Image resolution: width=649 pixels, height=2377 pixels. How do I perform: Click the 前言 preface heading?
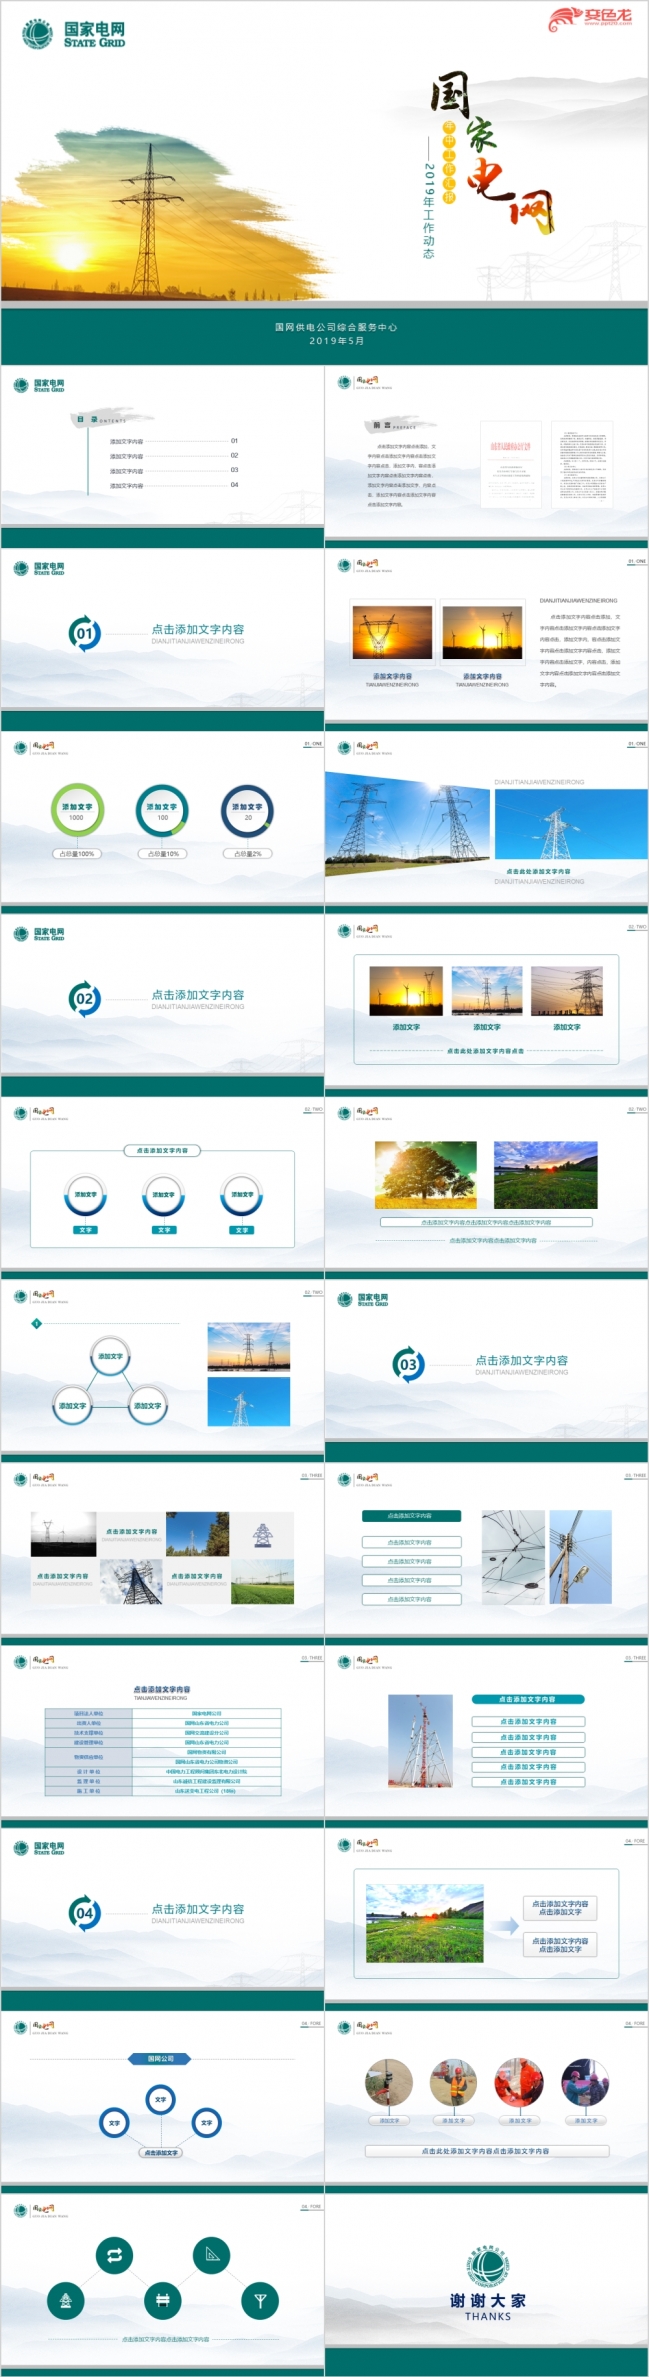click(381, 425)
